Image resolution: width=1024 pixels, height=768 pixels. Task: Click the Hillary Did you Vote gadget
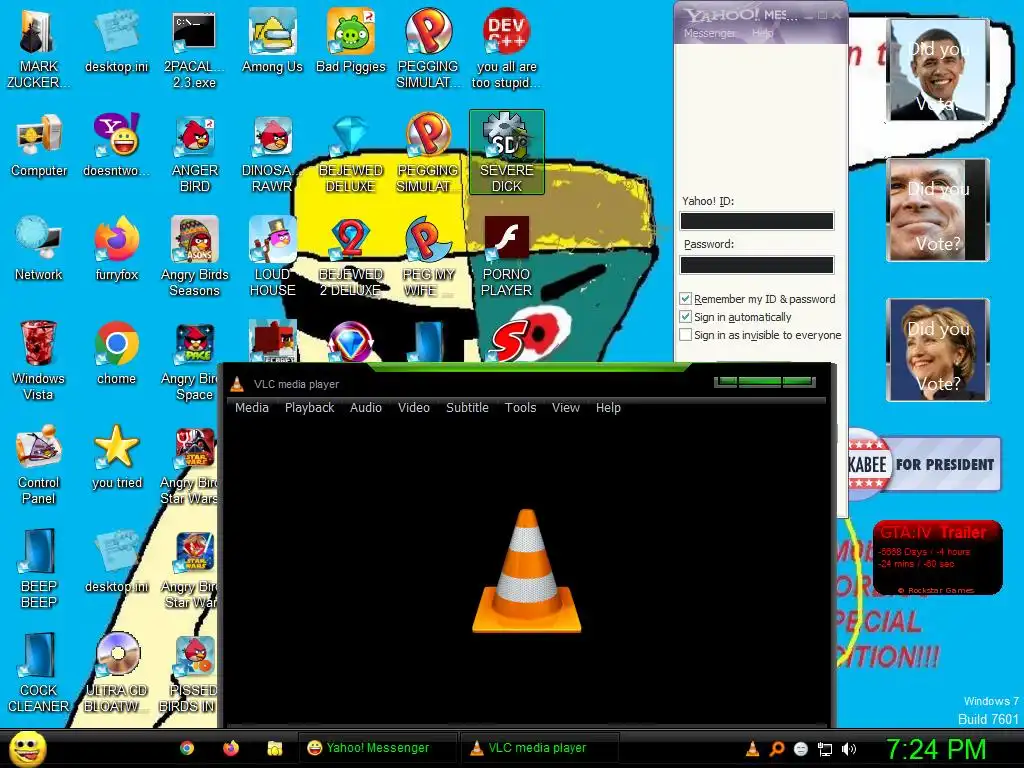click(937, 349)
